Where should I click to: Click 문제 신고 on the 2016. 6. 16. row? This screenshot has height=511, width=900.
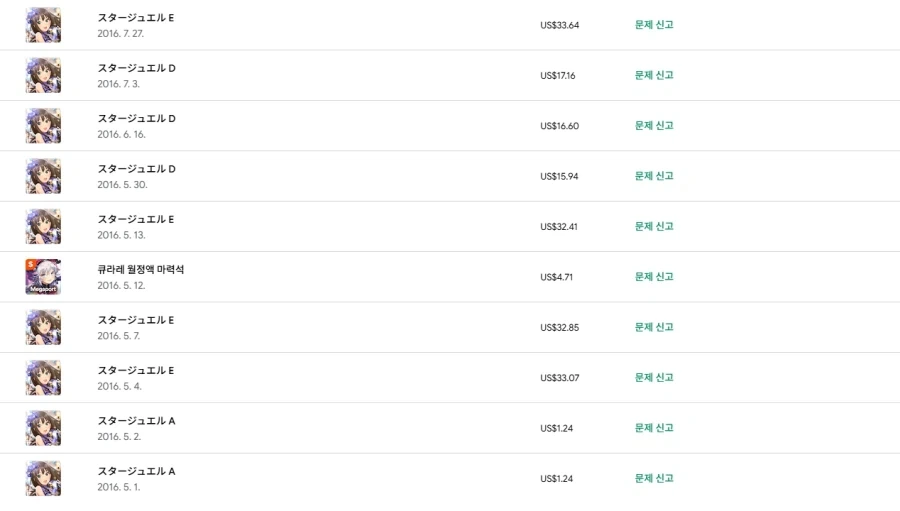click(x=654, y=126)
